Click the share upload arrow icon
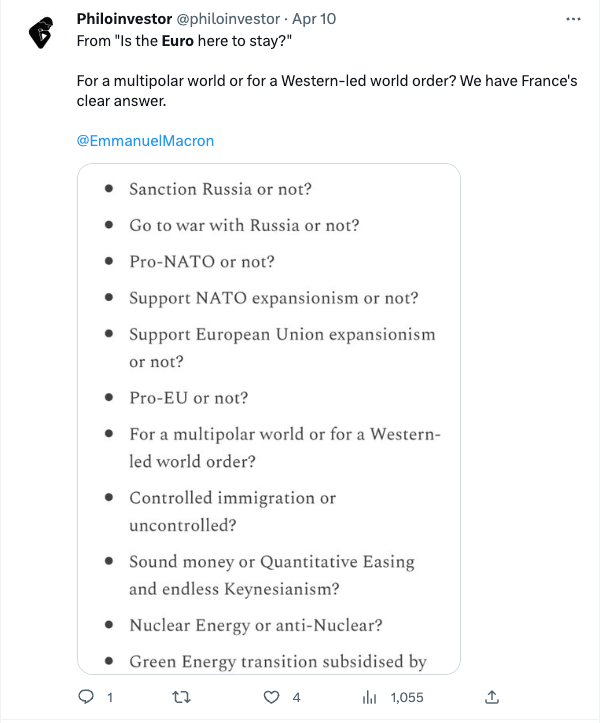Image resolution: width=600 pixels, height=723 pixels. [x=491, y=697]
